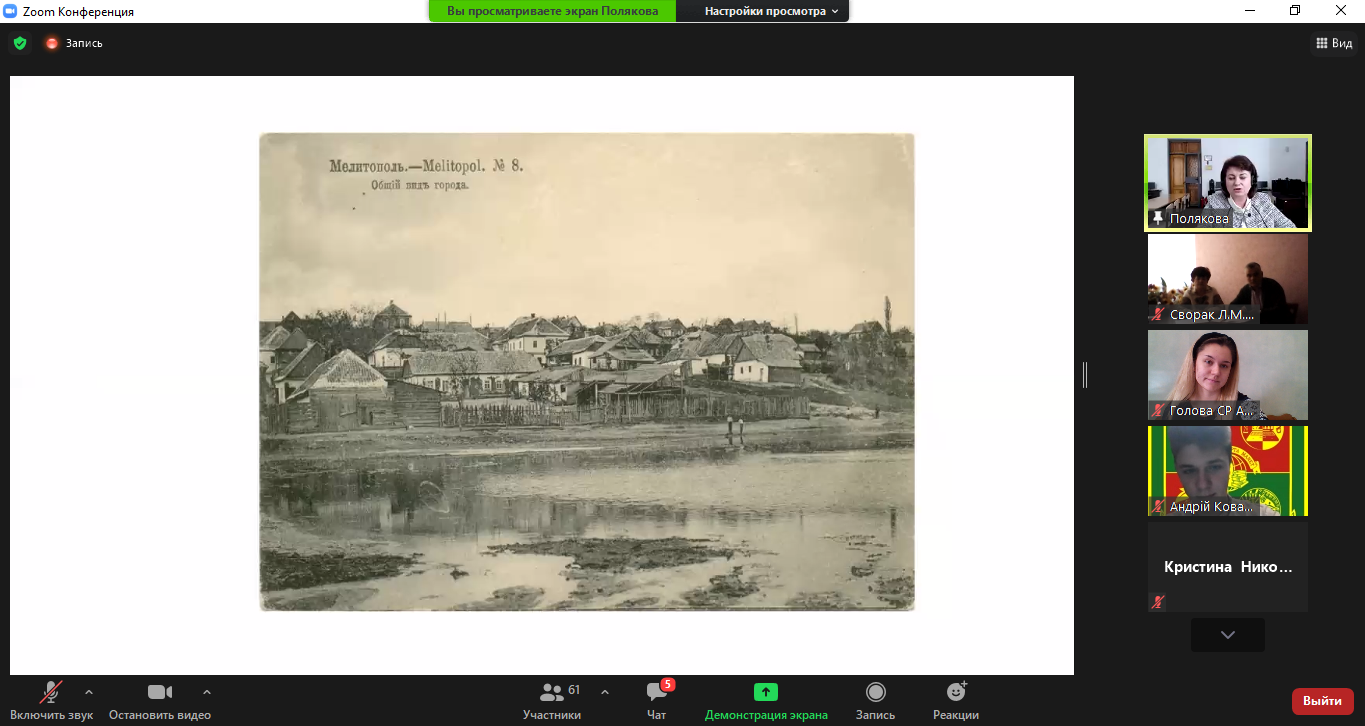This screenshot has width=1365, height=726.
Task: Expand audio settings arrow next to microphone
Action: [x=89, y=691]
